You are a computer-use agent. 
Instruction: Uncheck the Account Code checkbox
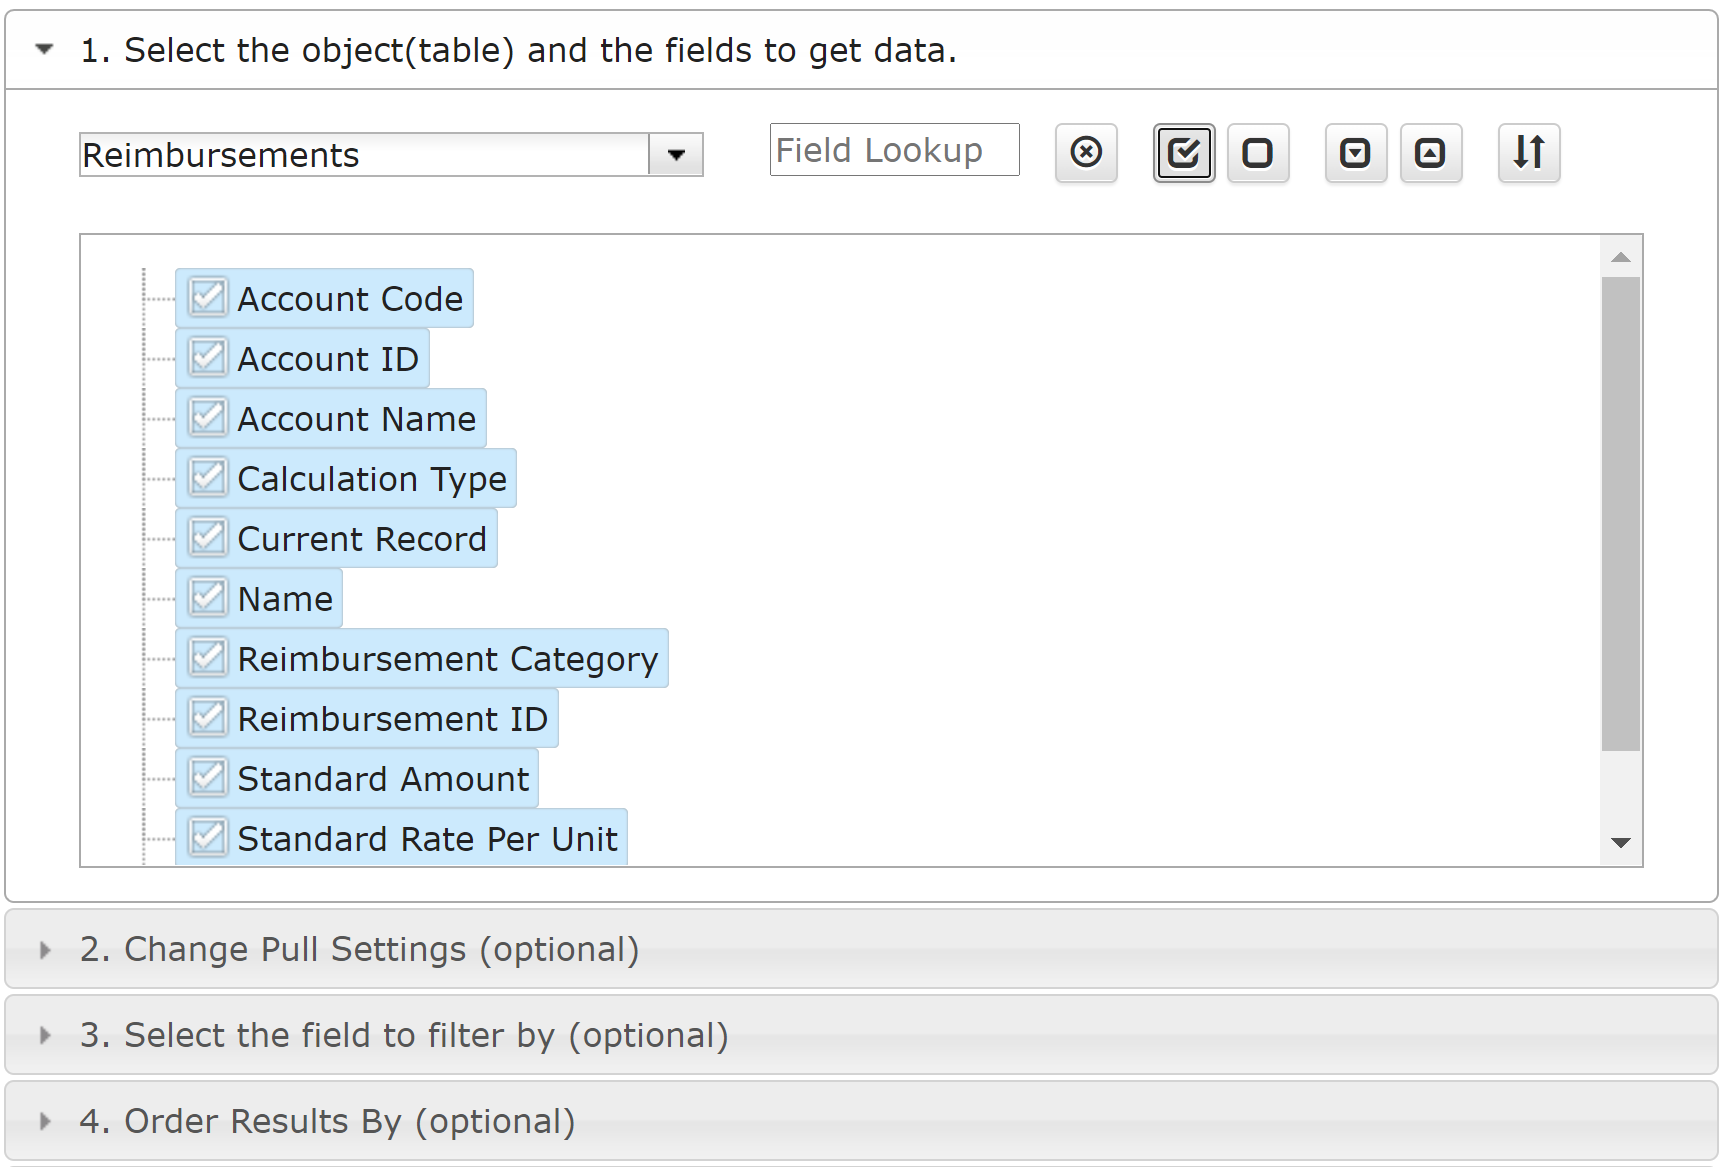coord(208,297)
